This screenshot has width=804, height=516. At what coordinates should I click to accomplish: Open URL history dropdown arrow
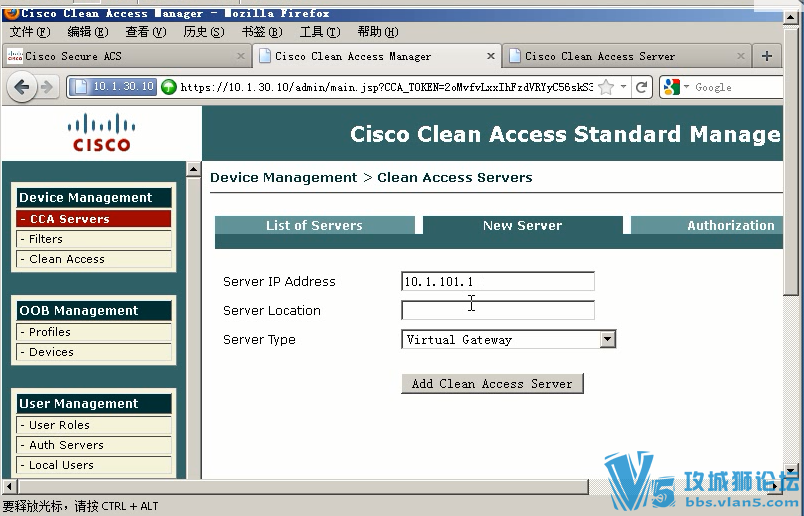point(623,87)
